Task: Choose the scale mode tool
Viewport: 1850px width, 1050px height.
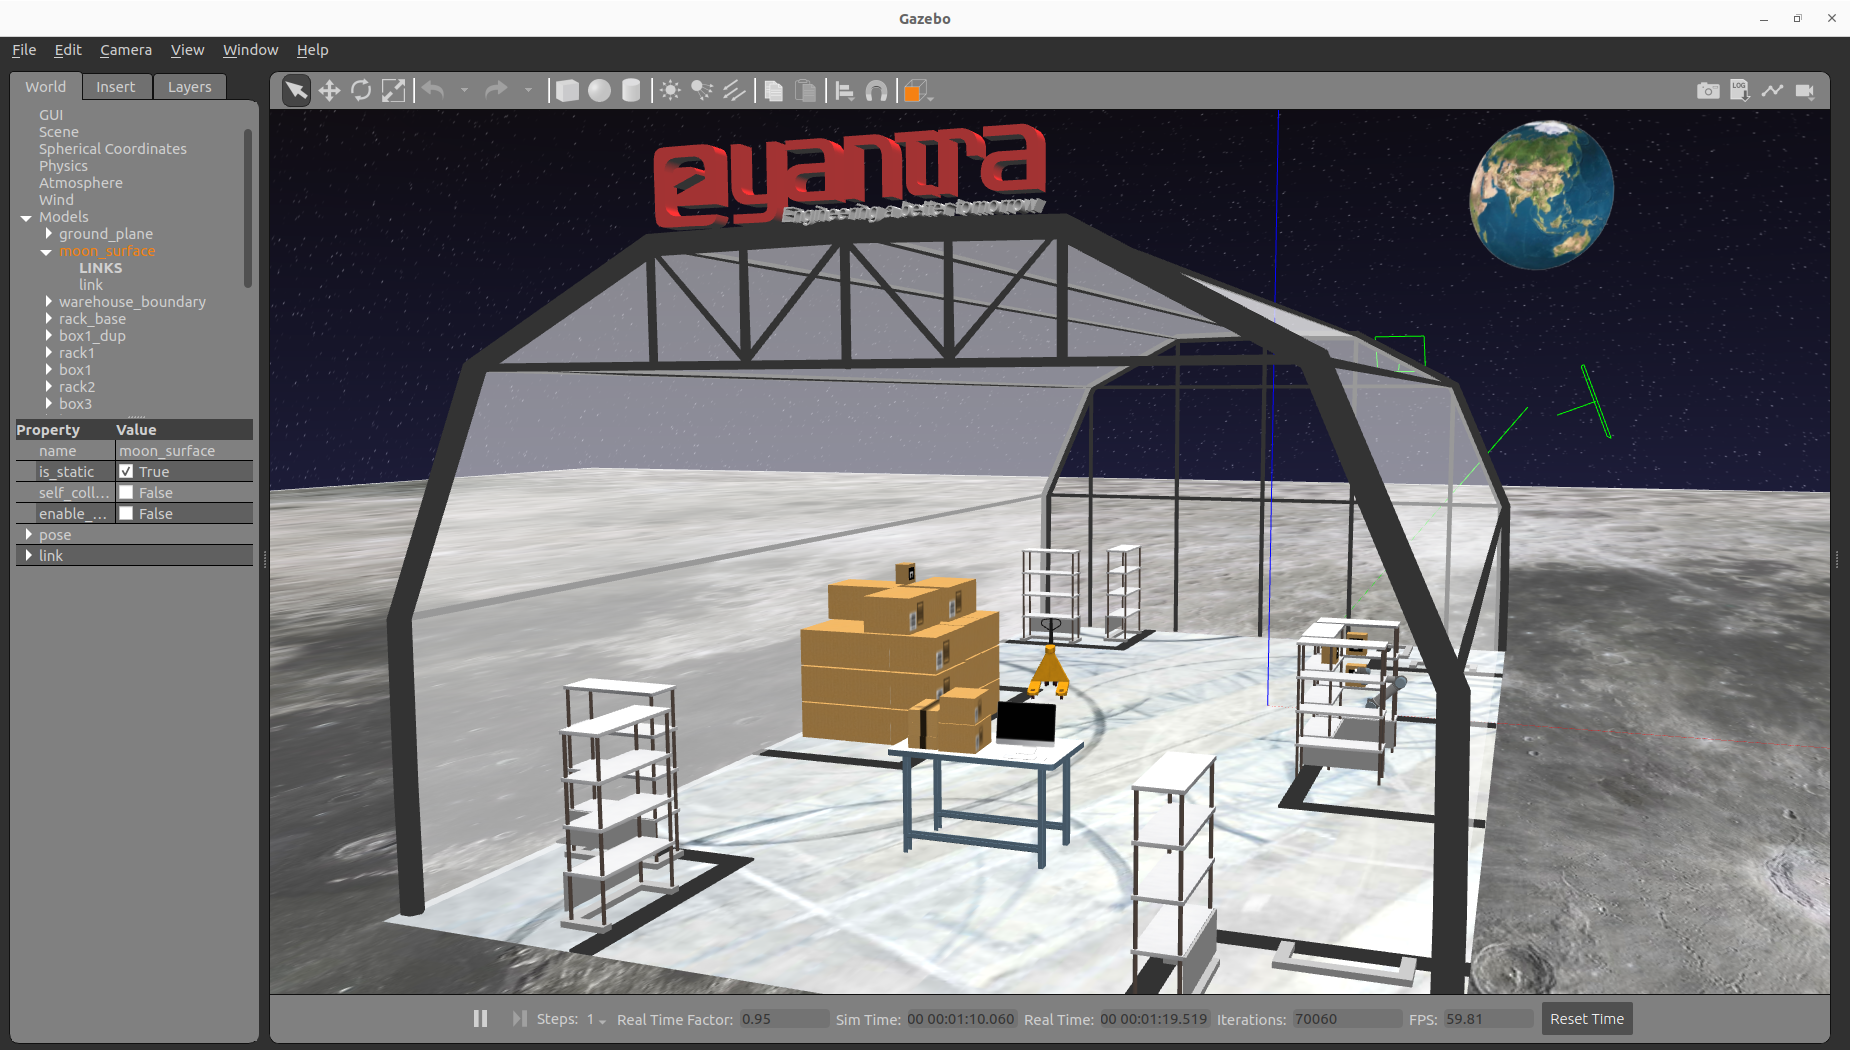Action: point(394,91)
